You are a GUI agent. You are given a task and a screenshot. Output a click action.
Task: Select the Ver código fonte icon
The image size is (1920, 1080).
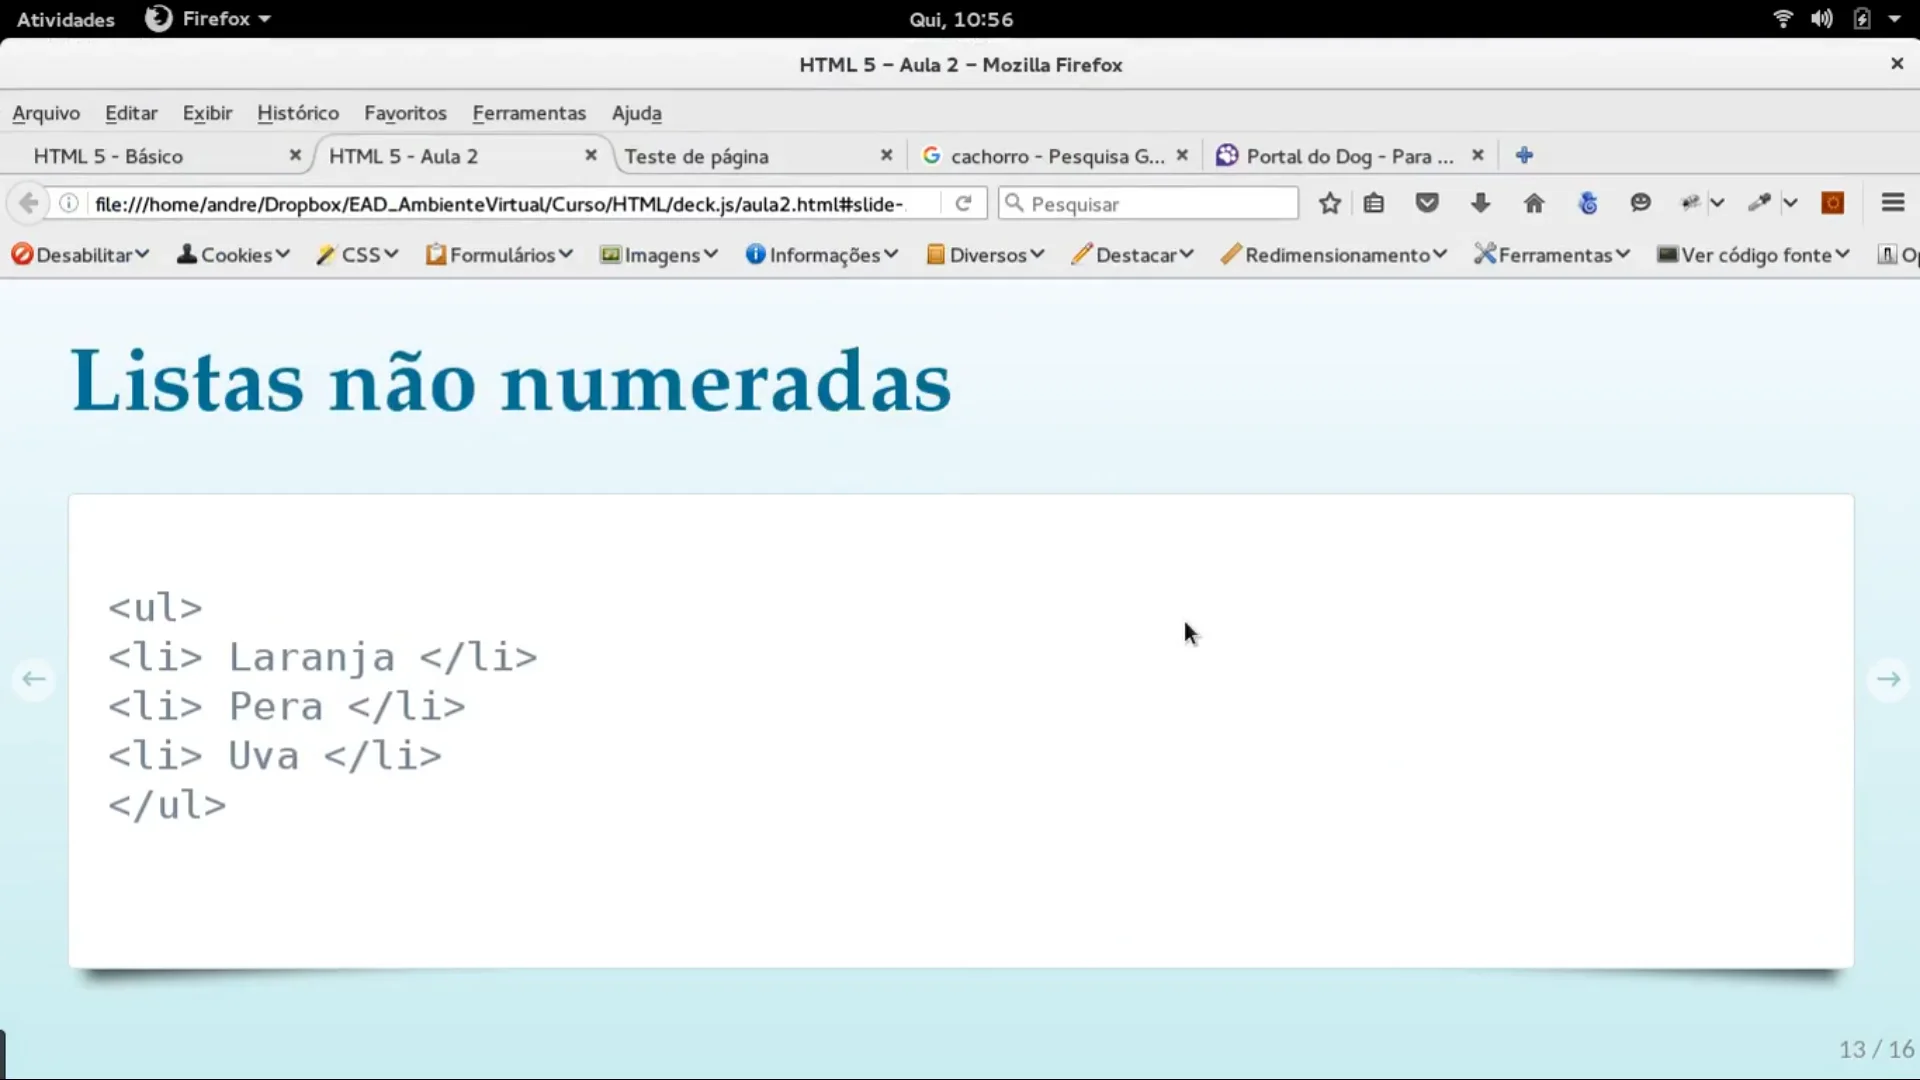[x=1667, y=254]
